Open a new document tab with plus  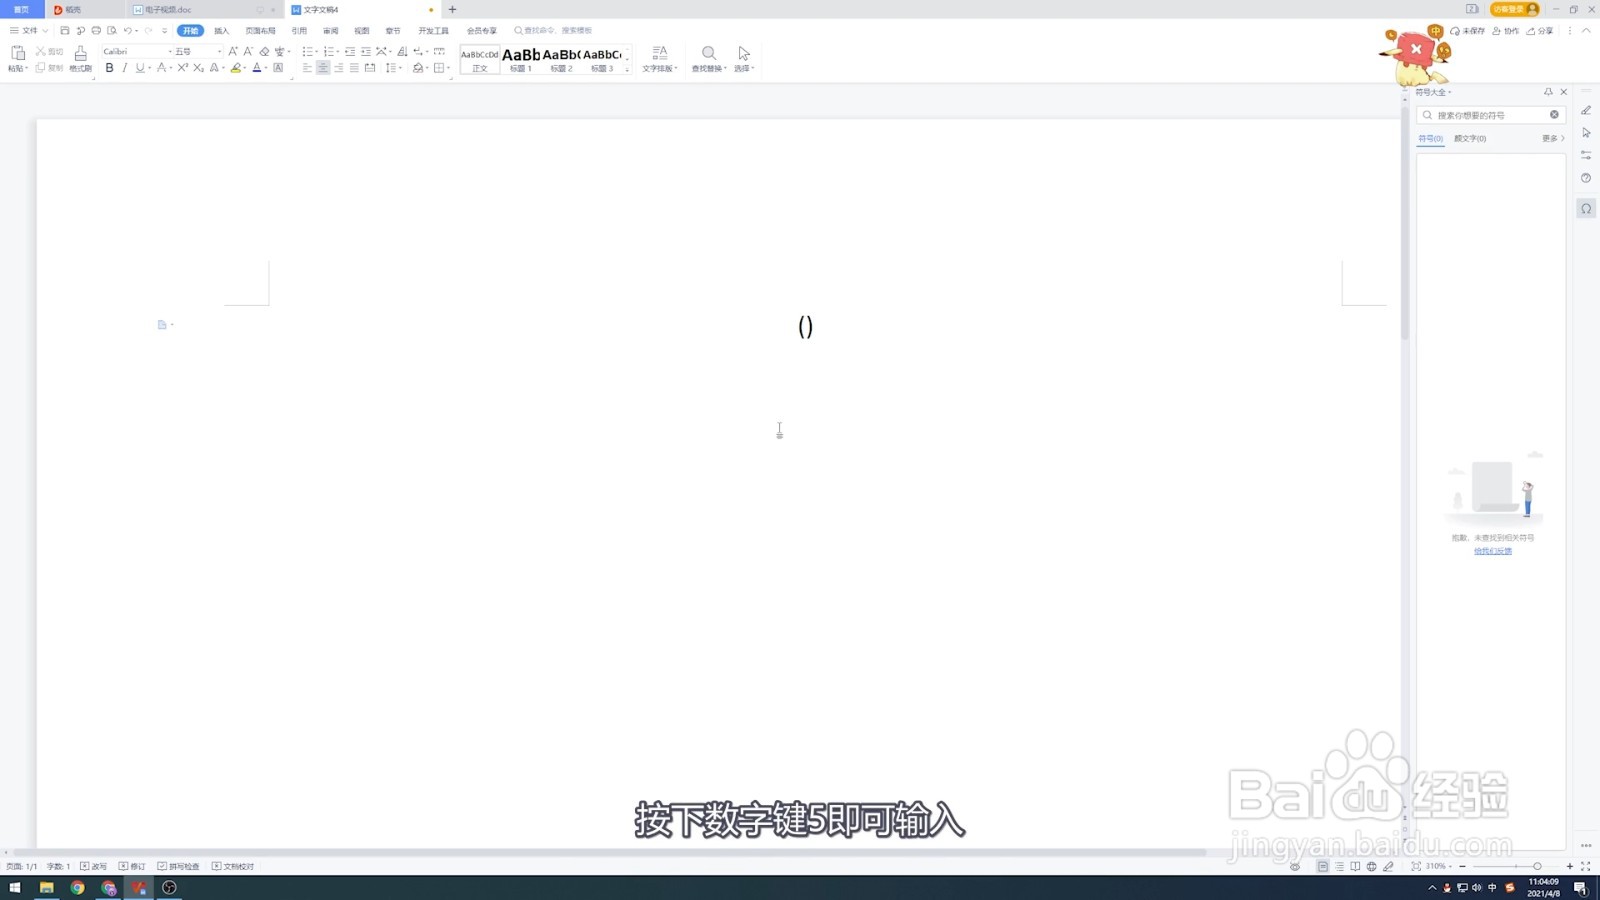click(x=452, y=10)
